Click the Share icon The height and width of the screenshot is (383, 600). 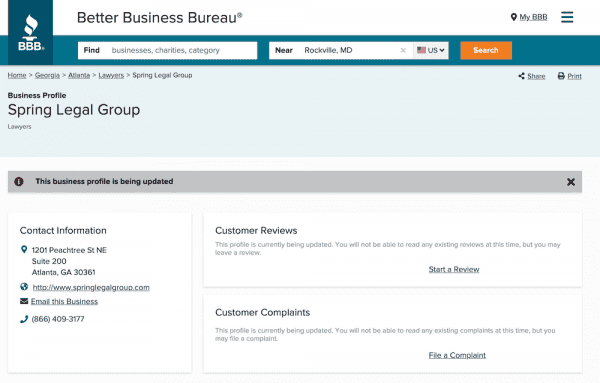522,76
